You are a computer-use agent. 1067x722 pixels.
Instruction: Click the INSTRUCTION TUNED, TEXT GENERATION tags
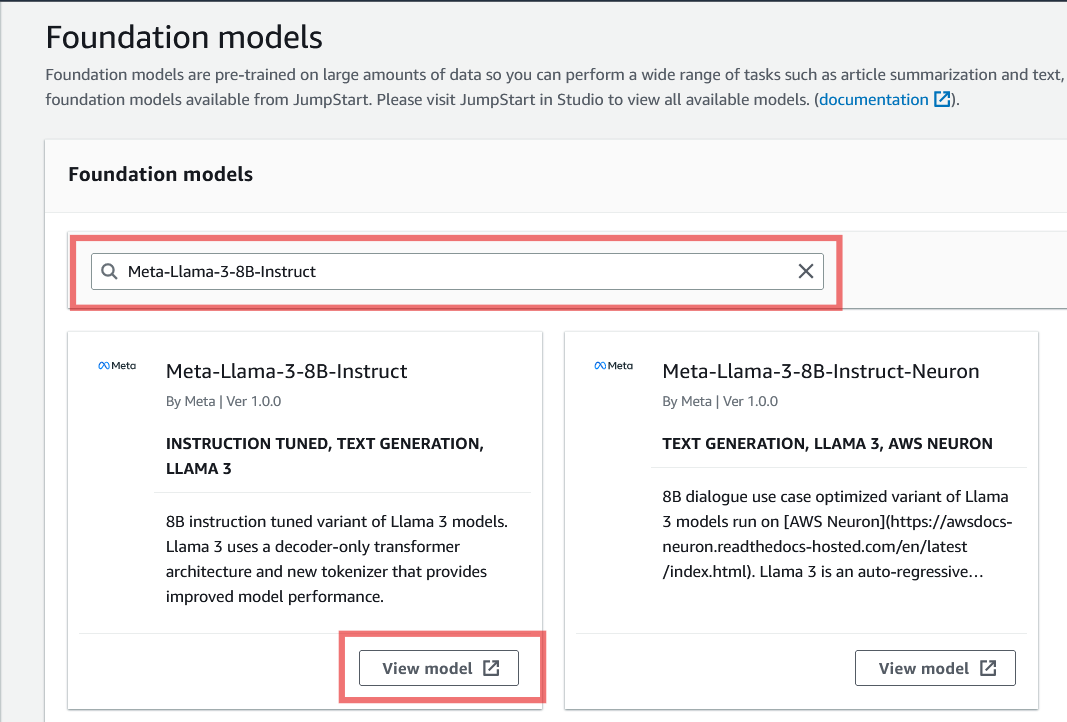(325, 455)
